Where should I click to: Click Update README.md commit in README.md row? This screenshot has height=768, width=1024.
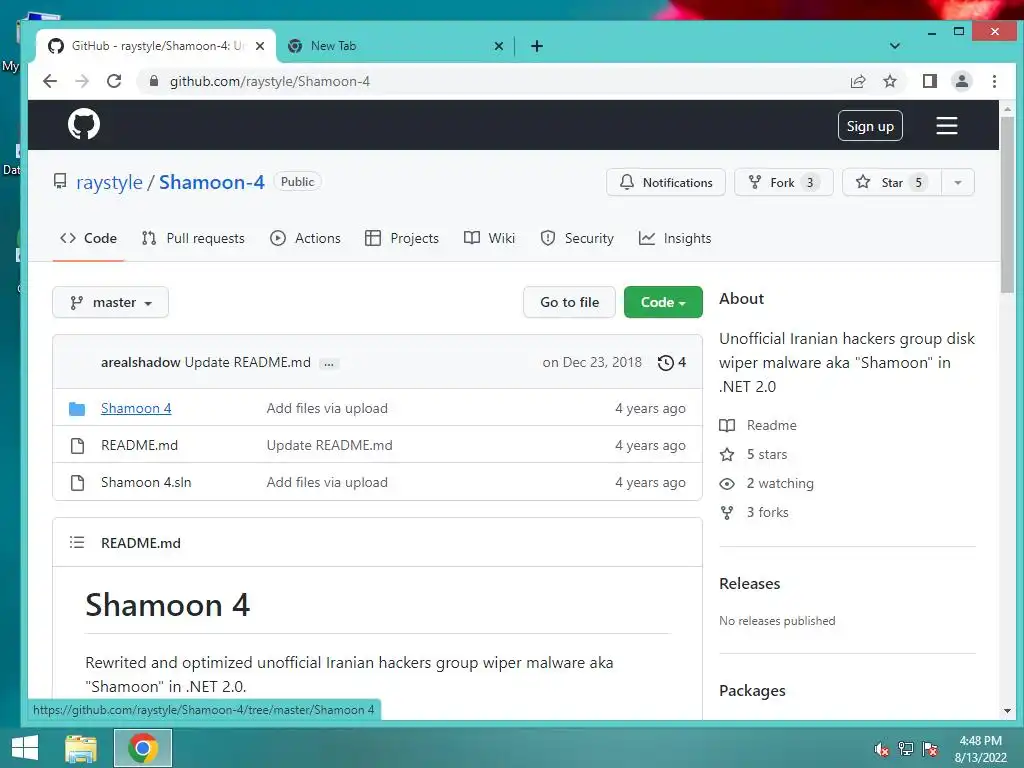329,445
